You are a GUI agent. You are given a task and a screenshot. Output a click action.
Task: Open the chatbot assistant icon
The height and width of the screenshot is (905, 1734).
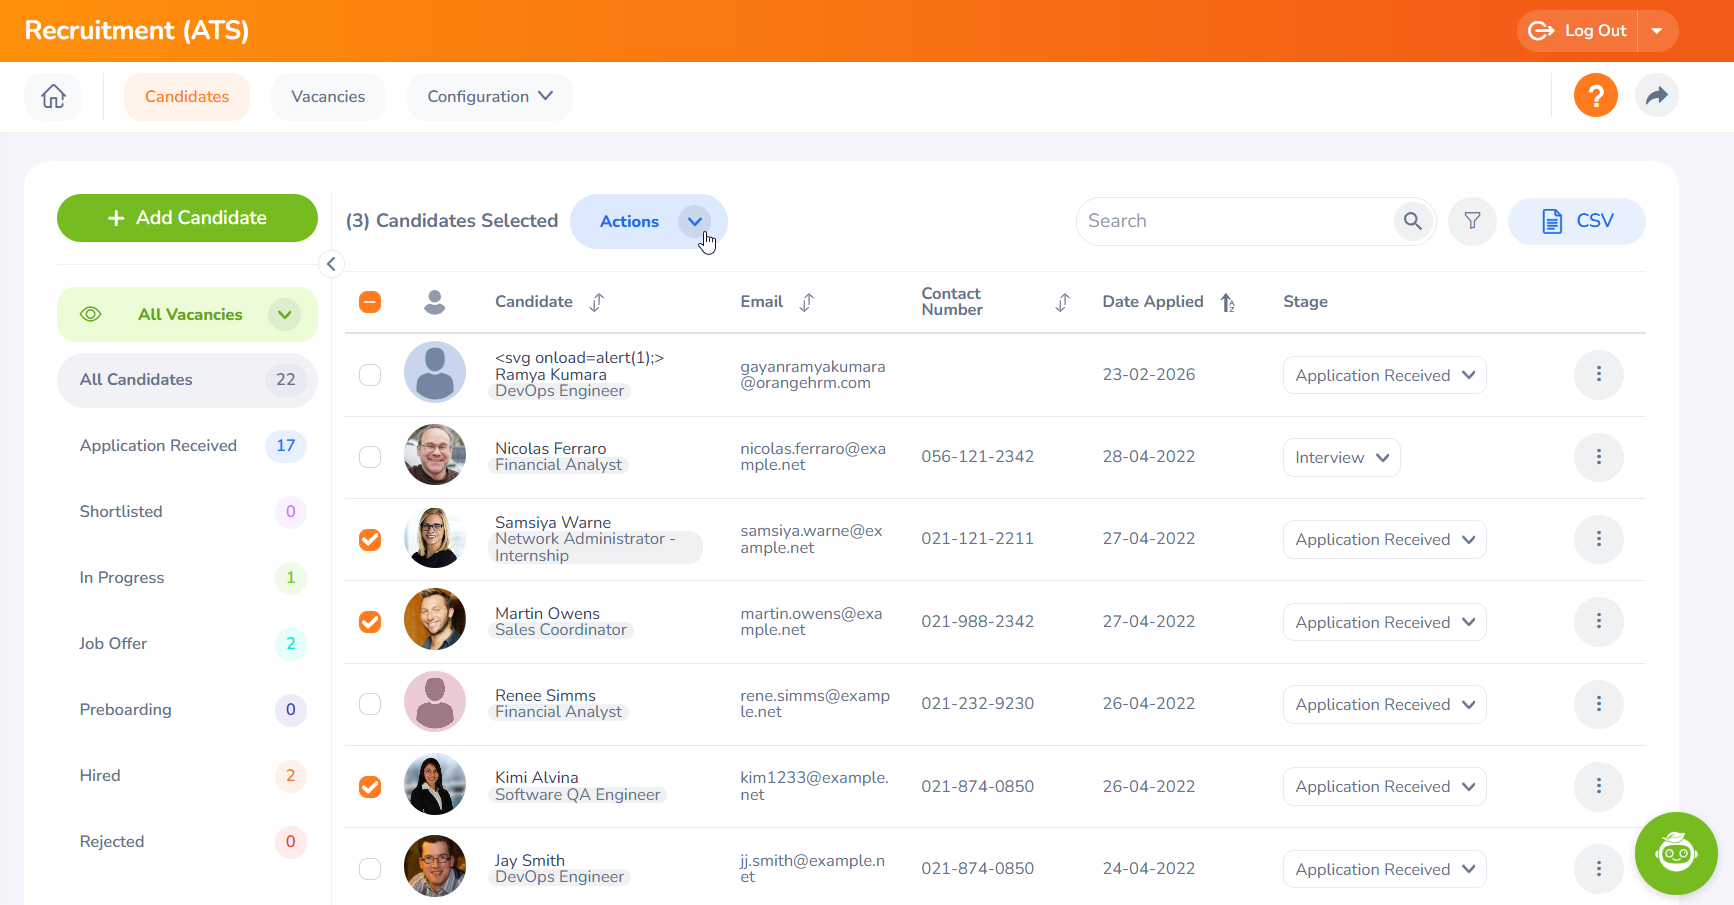pos(1675,853)
